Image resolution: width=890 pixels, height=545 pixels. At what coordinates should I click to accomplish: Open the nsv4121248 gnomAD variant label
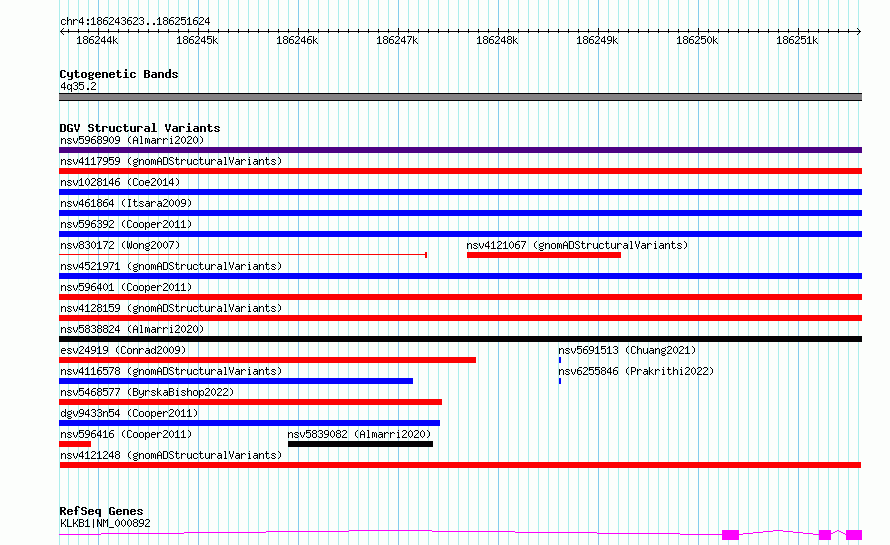pyautogui.click(x=171, y=455)
